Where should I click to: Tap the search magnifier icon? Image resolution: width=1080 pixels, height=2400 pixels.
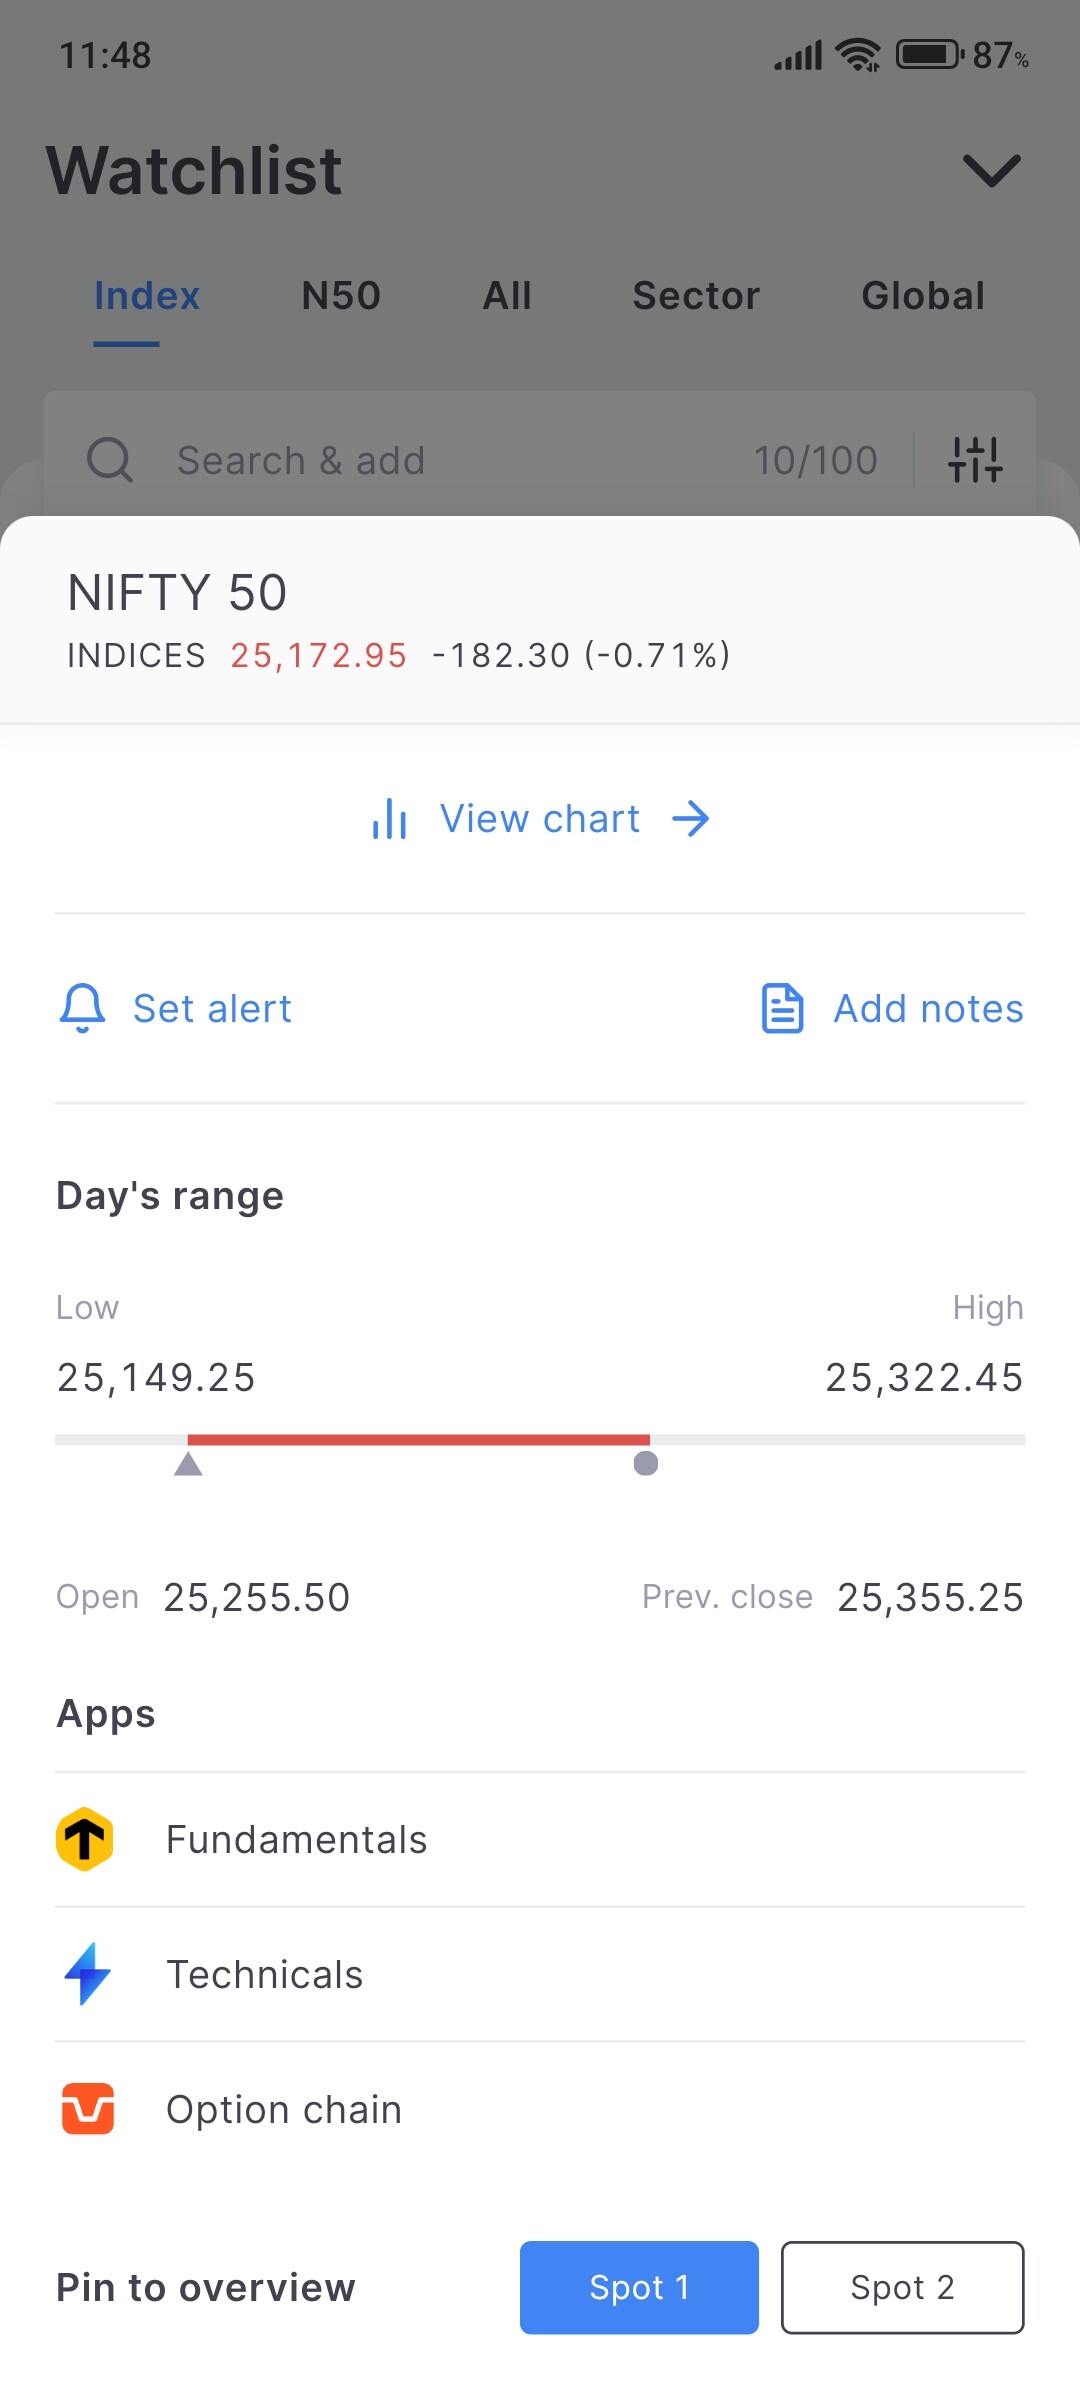click(x=110, y=460)
